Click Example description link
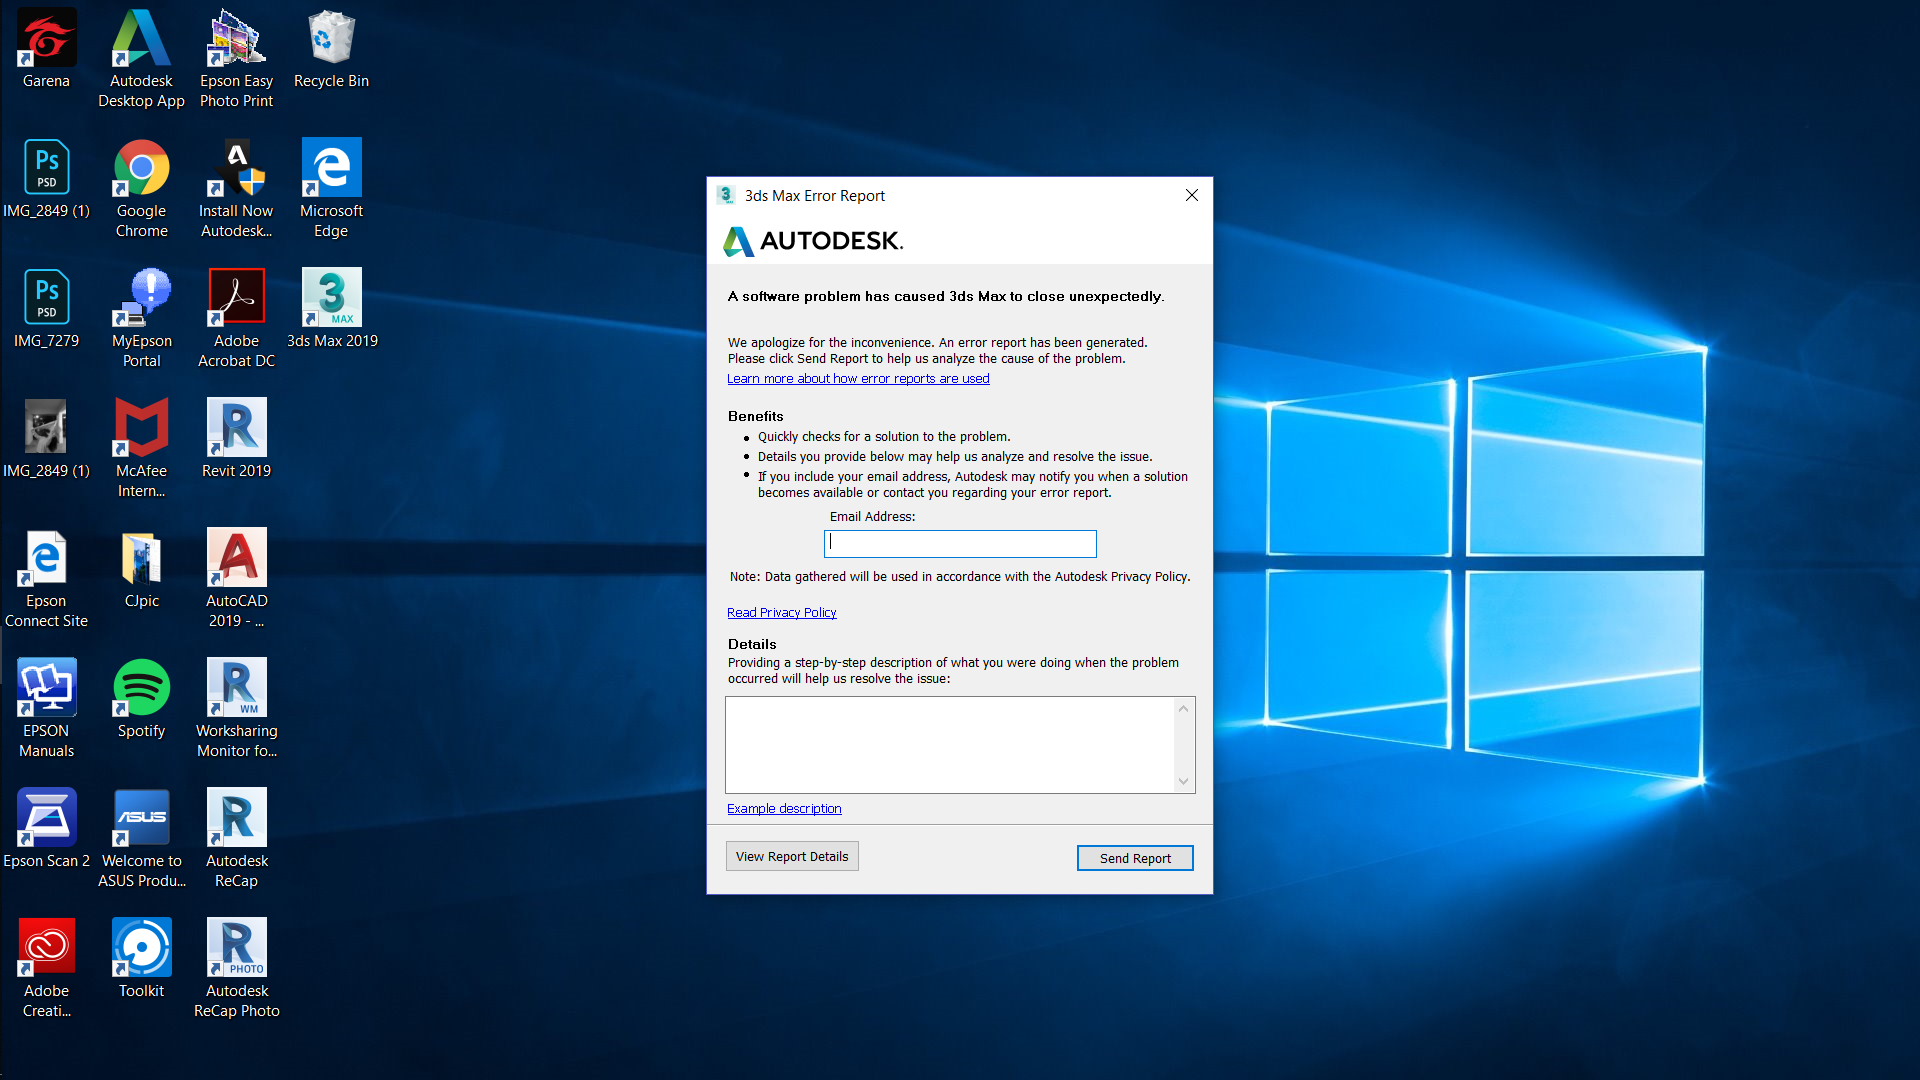The width and height of the screenshot is (1920, 1080). click(x=782, y=808)
